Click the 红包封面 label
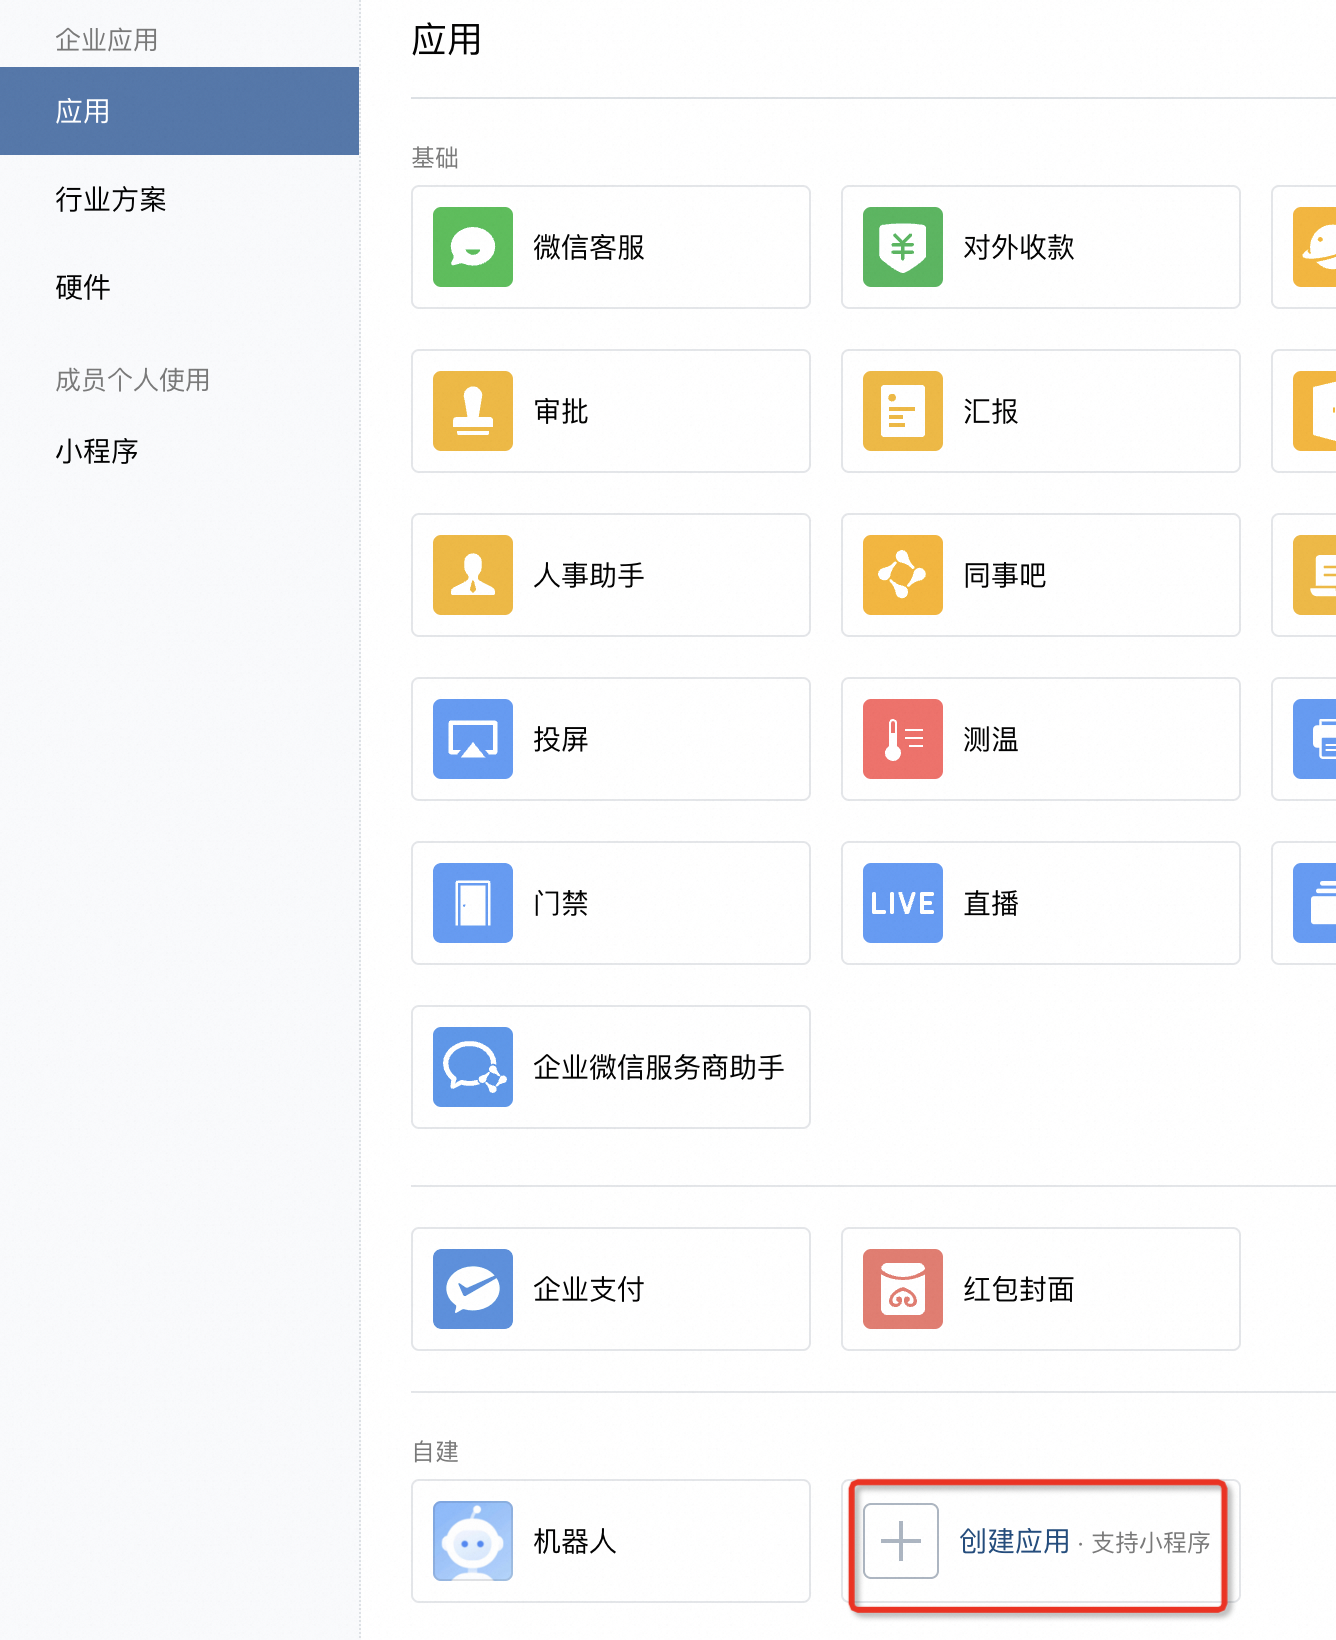 click(1019, 1289)
